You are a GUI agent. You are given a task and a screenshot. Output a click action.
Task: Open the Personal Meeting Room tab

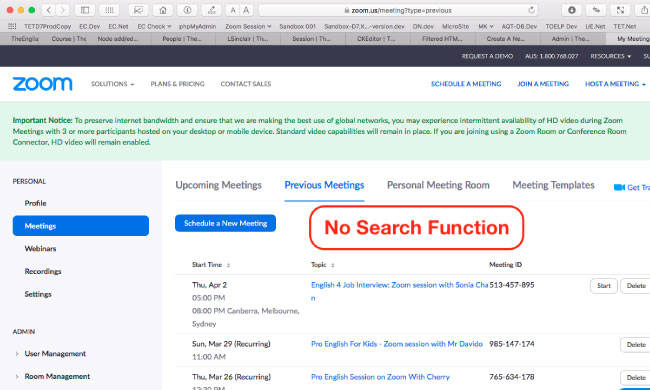point(438,185)
